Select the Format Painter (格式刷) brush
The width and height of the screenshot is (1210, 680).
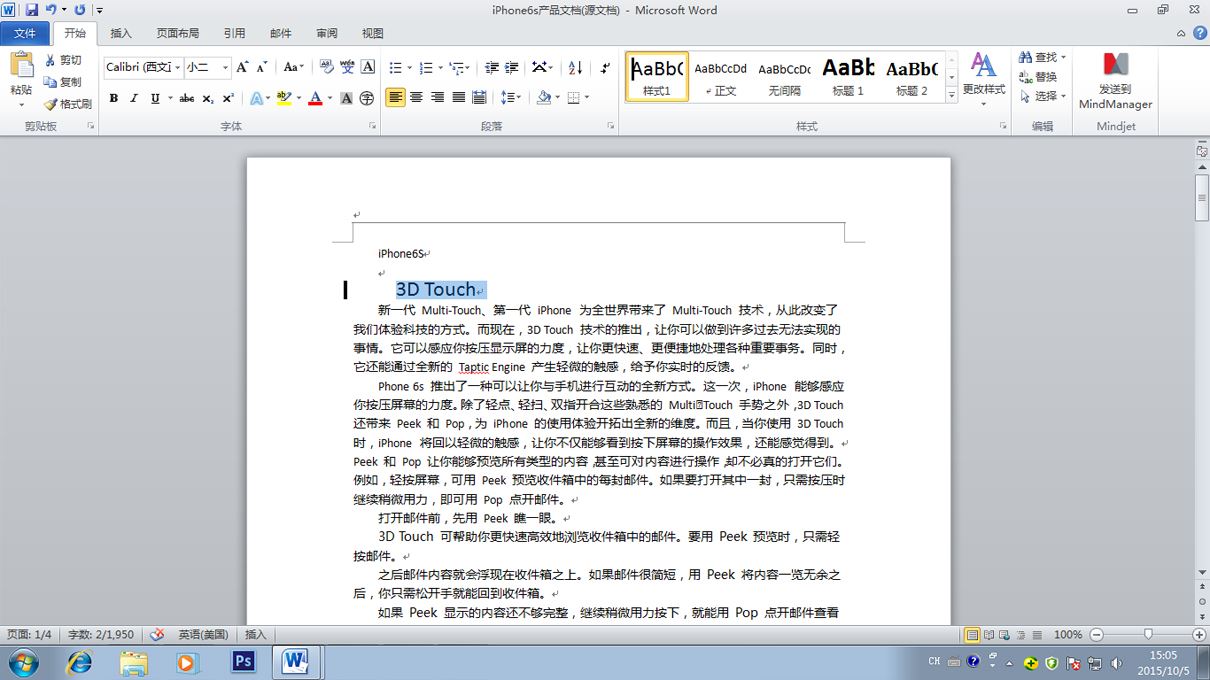(x=68, y=104)
